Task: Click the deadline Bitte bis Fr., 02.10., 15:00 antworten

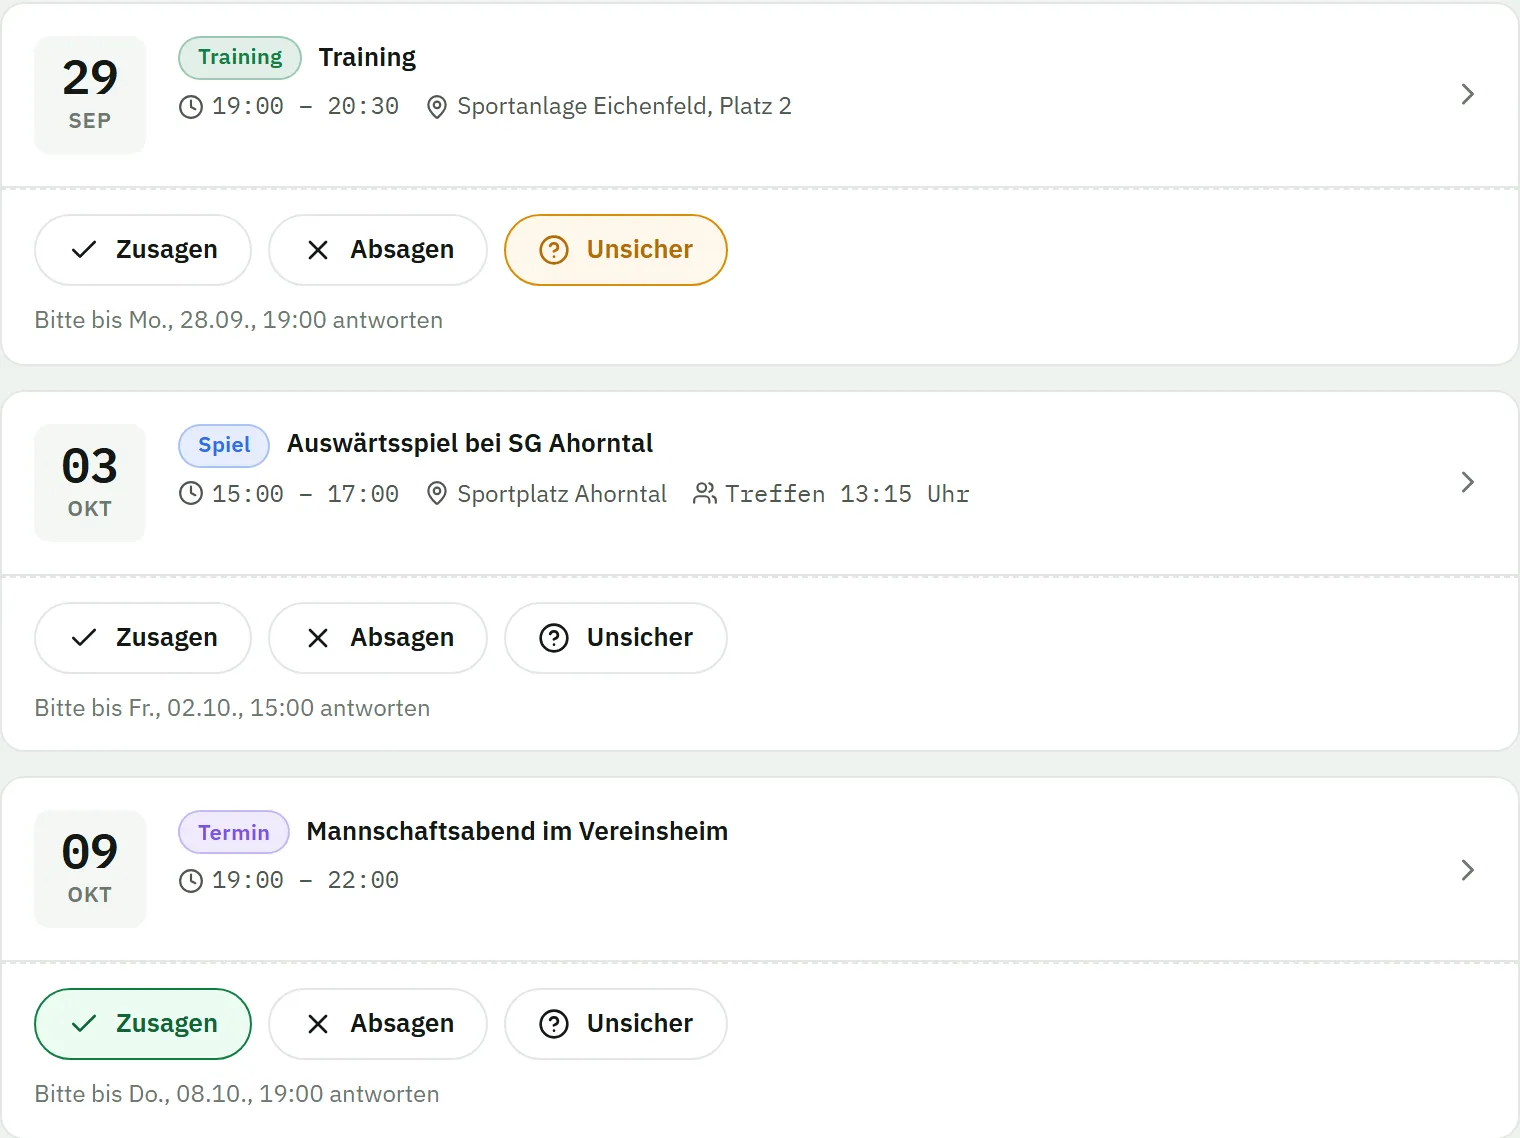Action: point(233,708)
